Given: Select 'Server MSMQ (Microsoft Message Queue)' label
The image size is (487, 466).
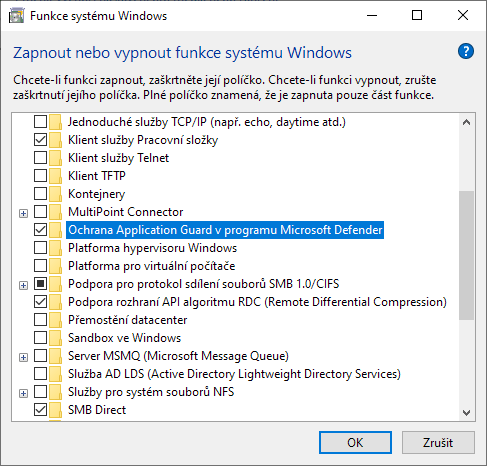Looking at the screenshot, I should tap(178, 356).
